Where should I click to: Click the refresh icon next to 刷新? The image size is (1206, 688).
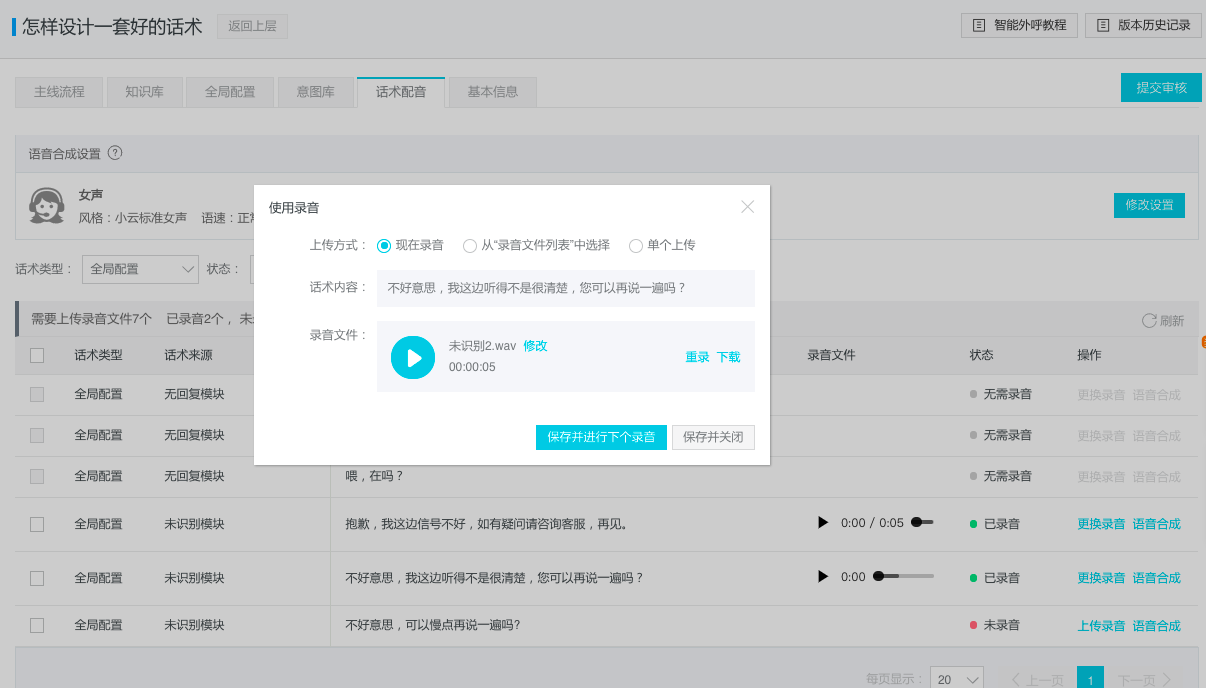tap(1149, 320)
